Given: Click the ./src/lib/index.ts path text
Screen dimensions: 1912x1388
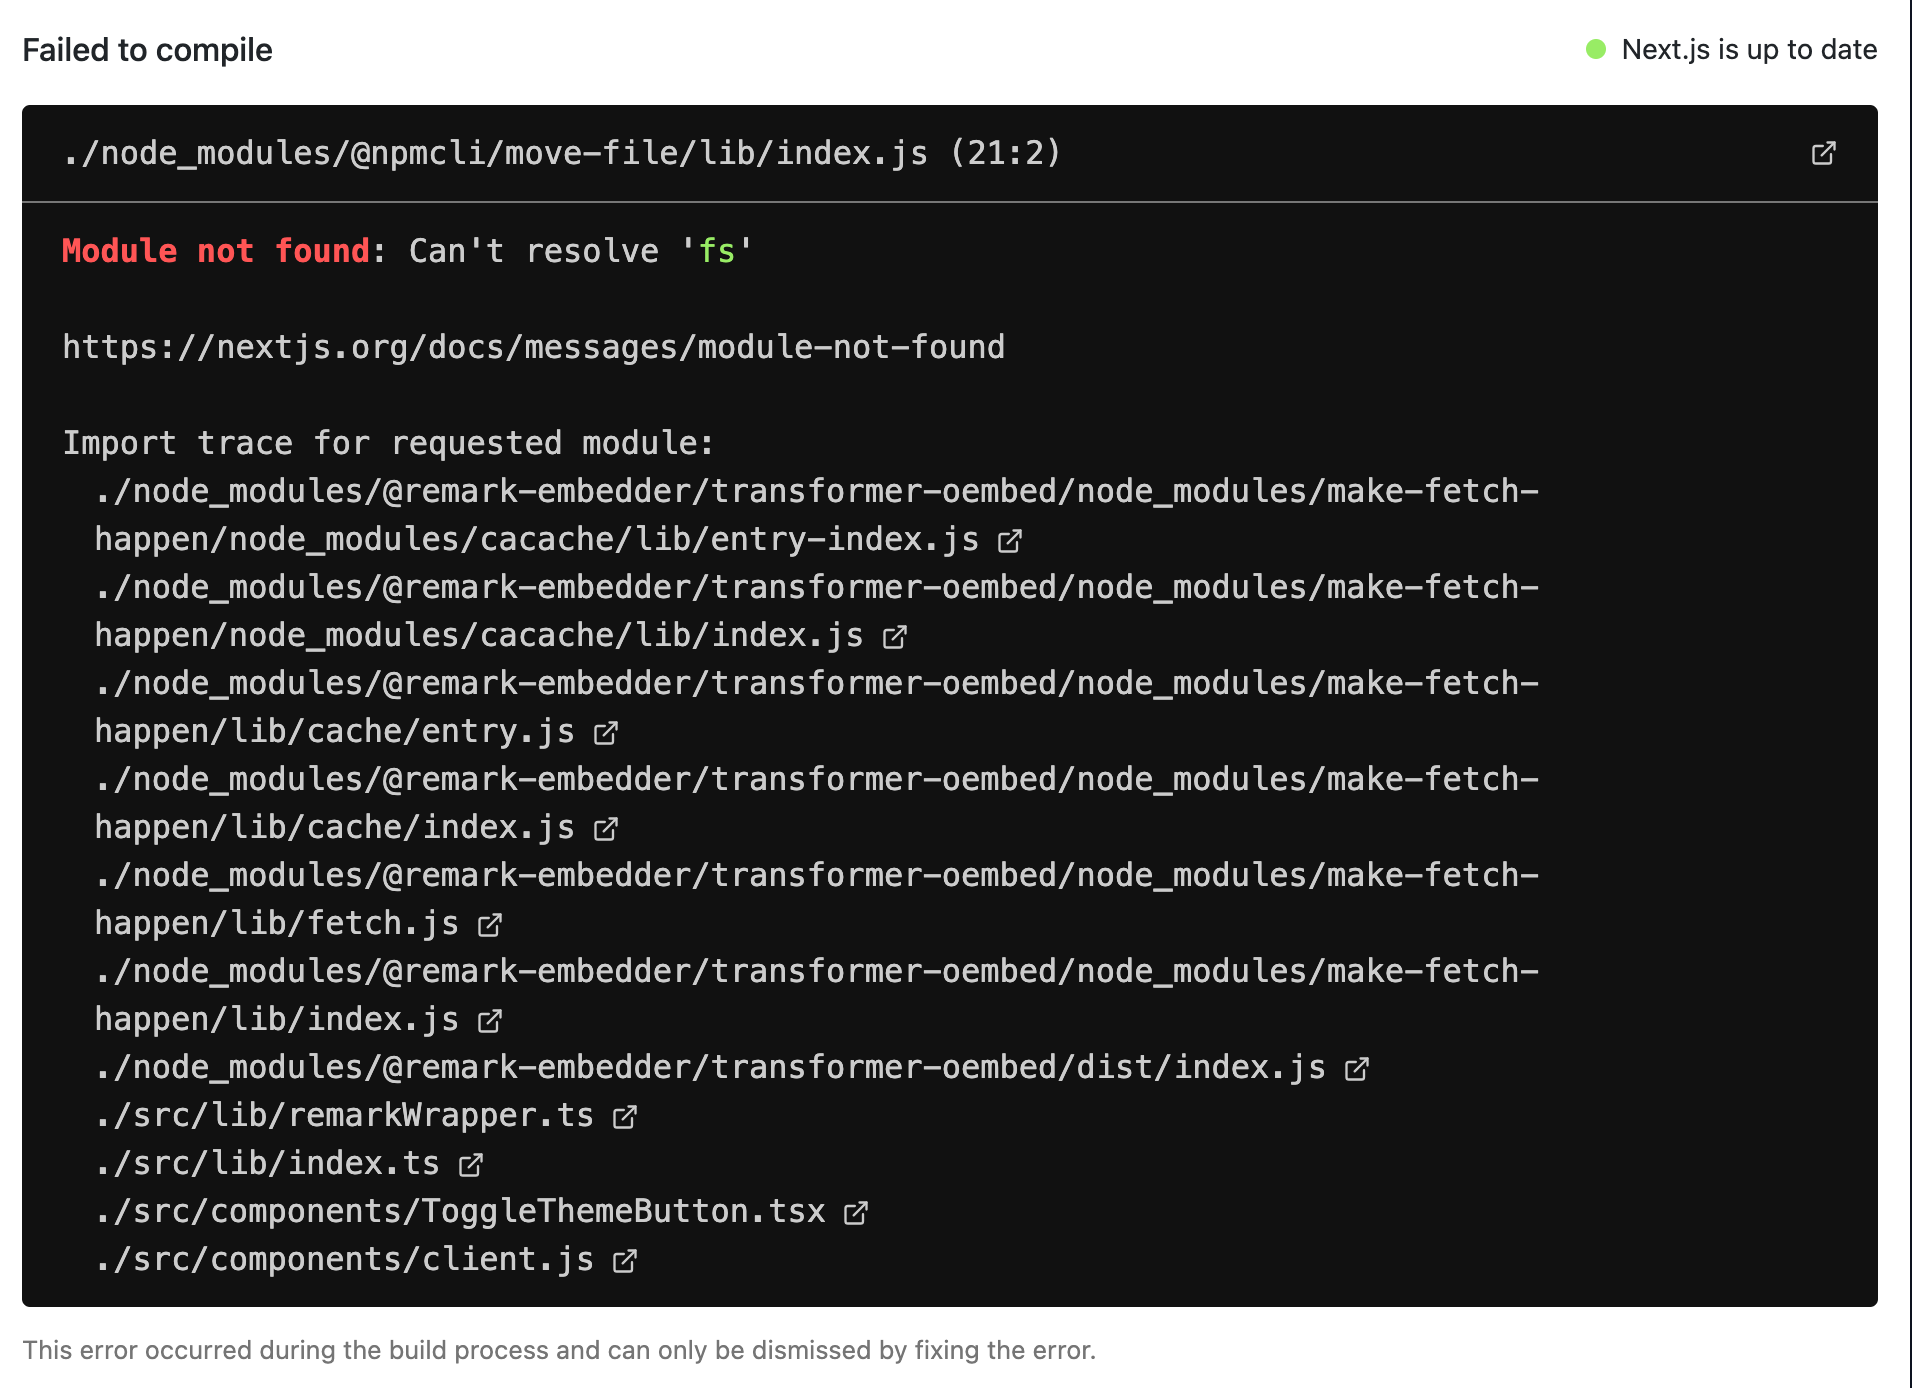Looking at the screenshot, I should [267, 1163].
